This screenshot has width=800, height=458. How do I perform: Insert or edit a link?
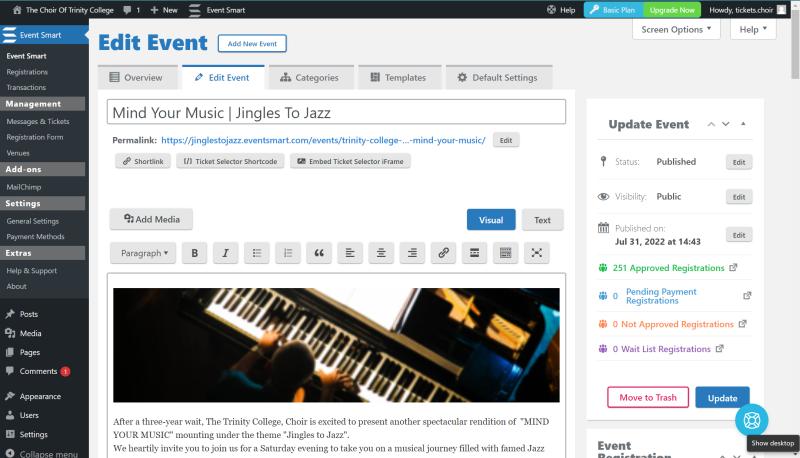coord(443,253)
